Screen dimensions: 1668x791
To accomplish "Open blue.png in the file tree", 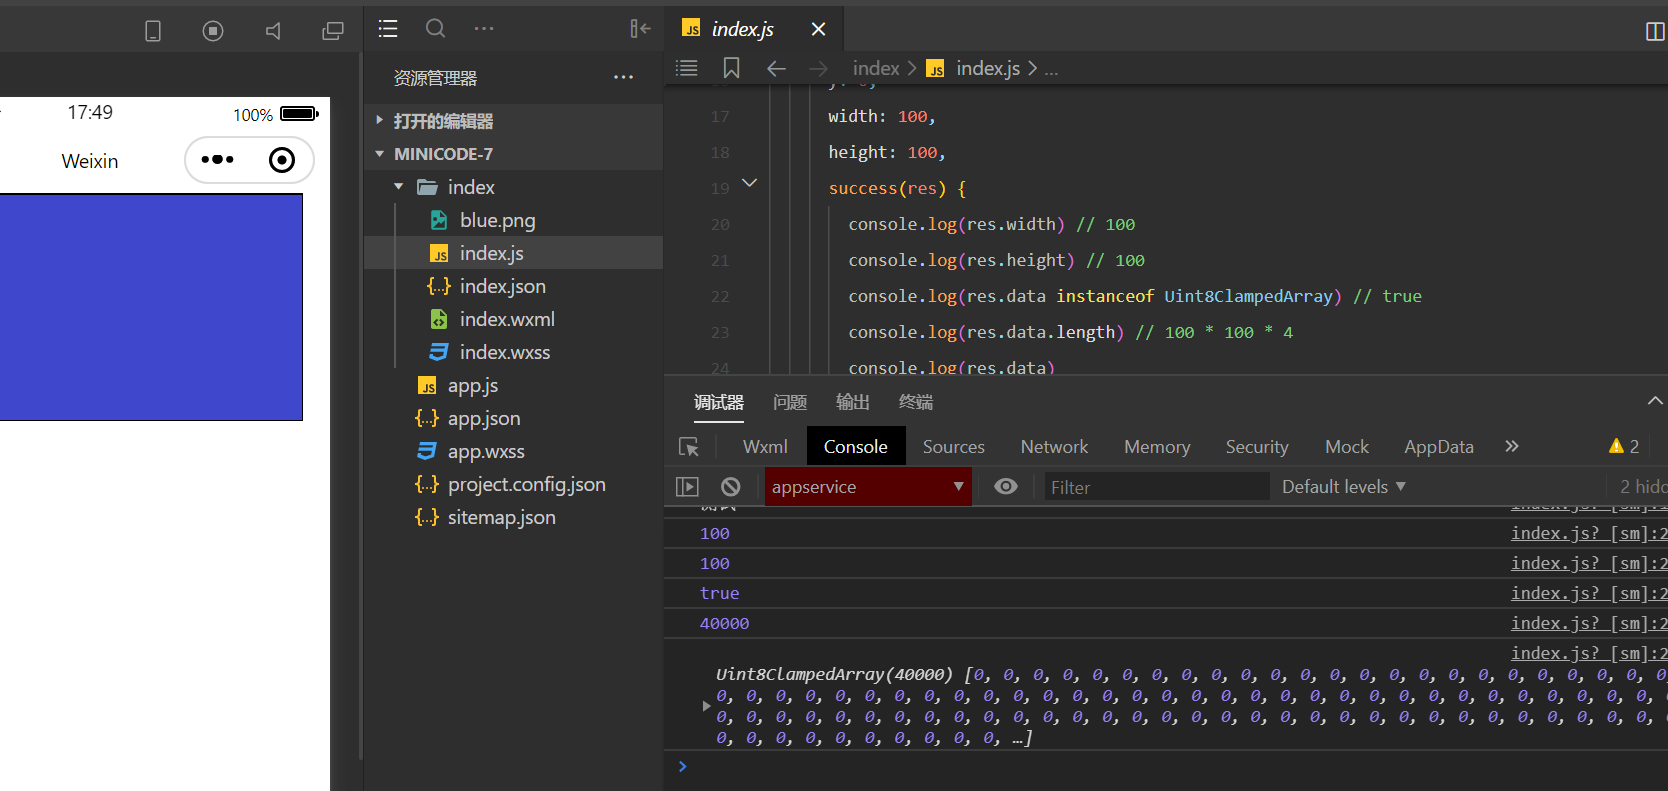I will coord(497,220).
